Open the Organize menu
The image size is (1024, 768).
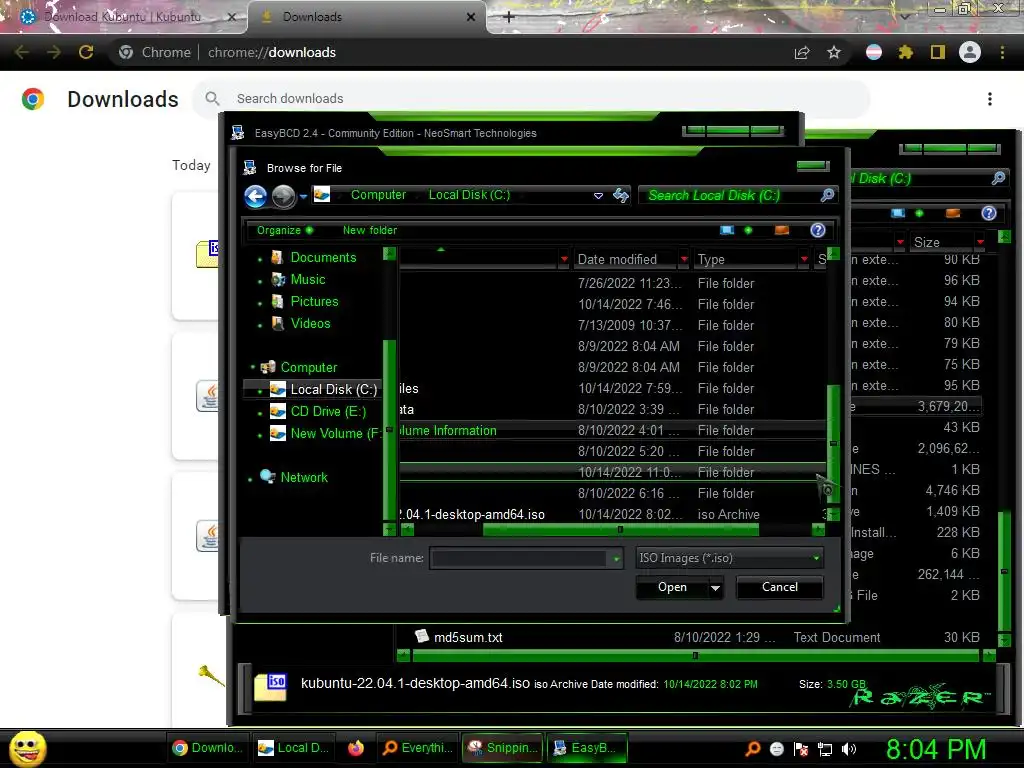[x=285, y=230]
